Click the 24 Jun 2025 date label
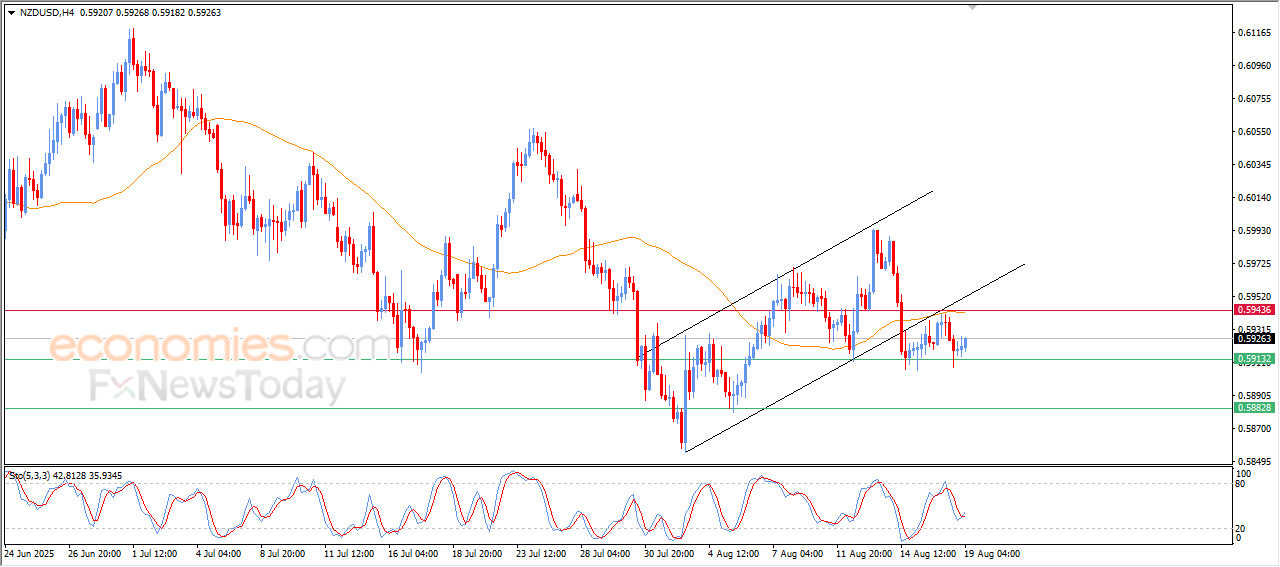 [28, 553]
